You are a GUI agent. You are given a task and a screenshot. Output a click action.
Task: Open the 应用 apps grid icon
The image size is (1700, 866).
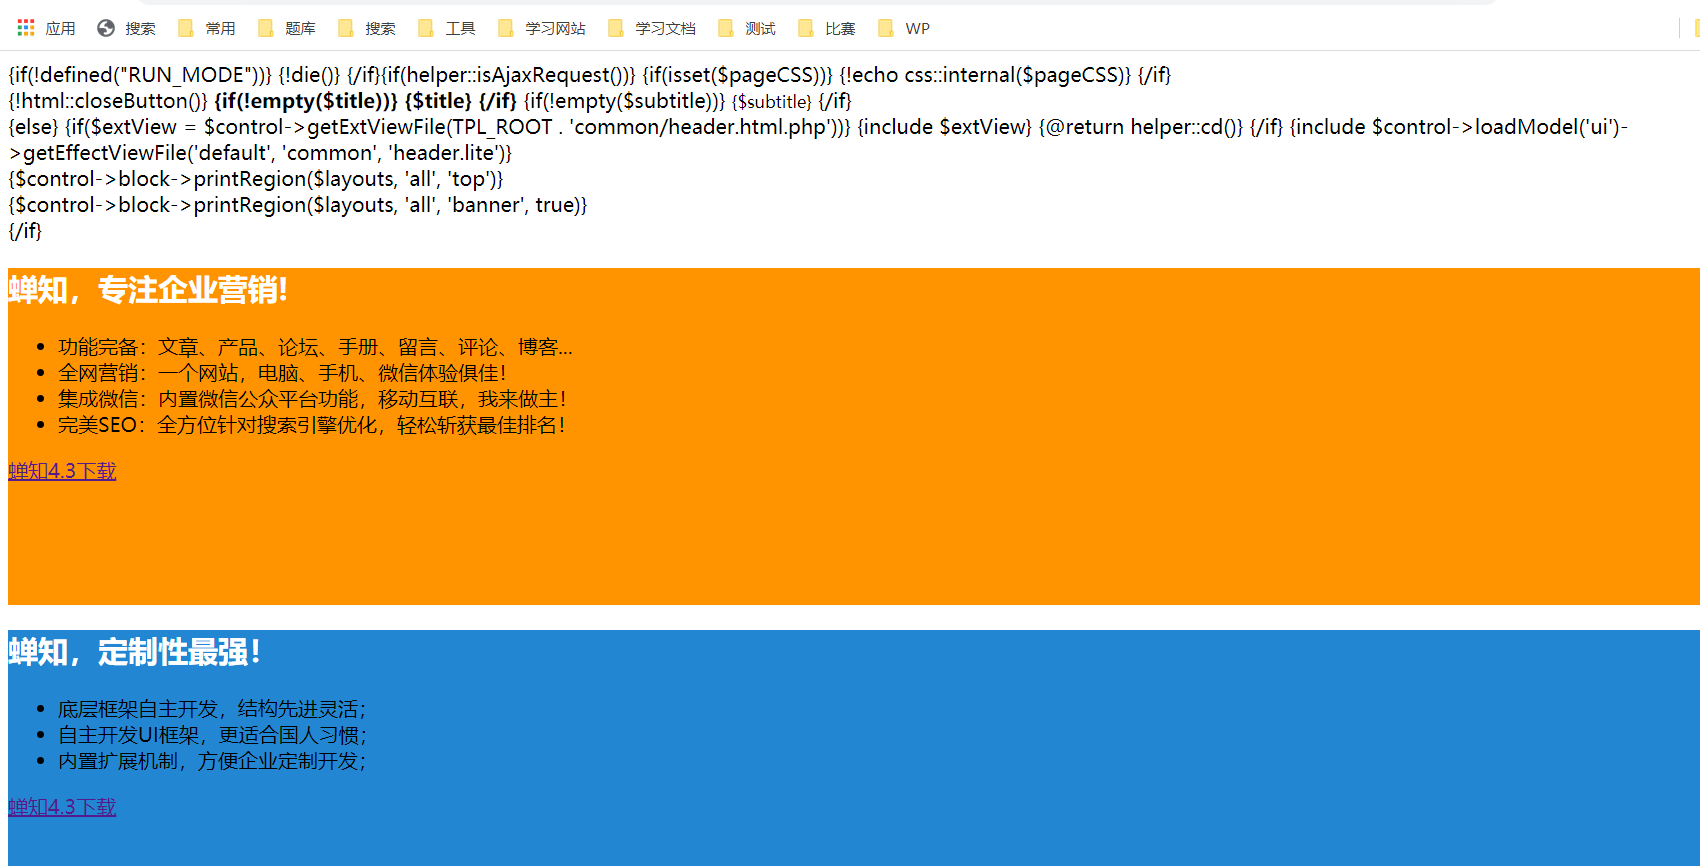click(26, 28)
